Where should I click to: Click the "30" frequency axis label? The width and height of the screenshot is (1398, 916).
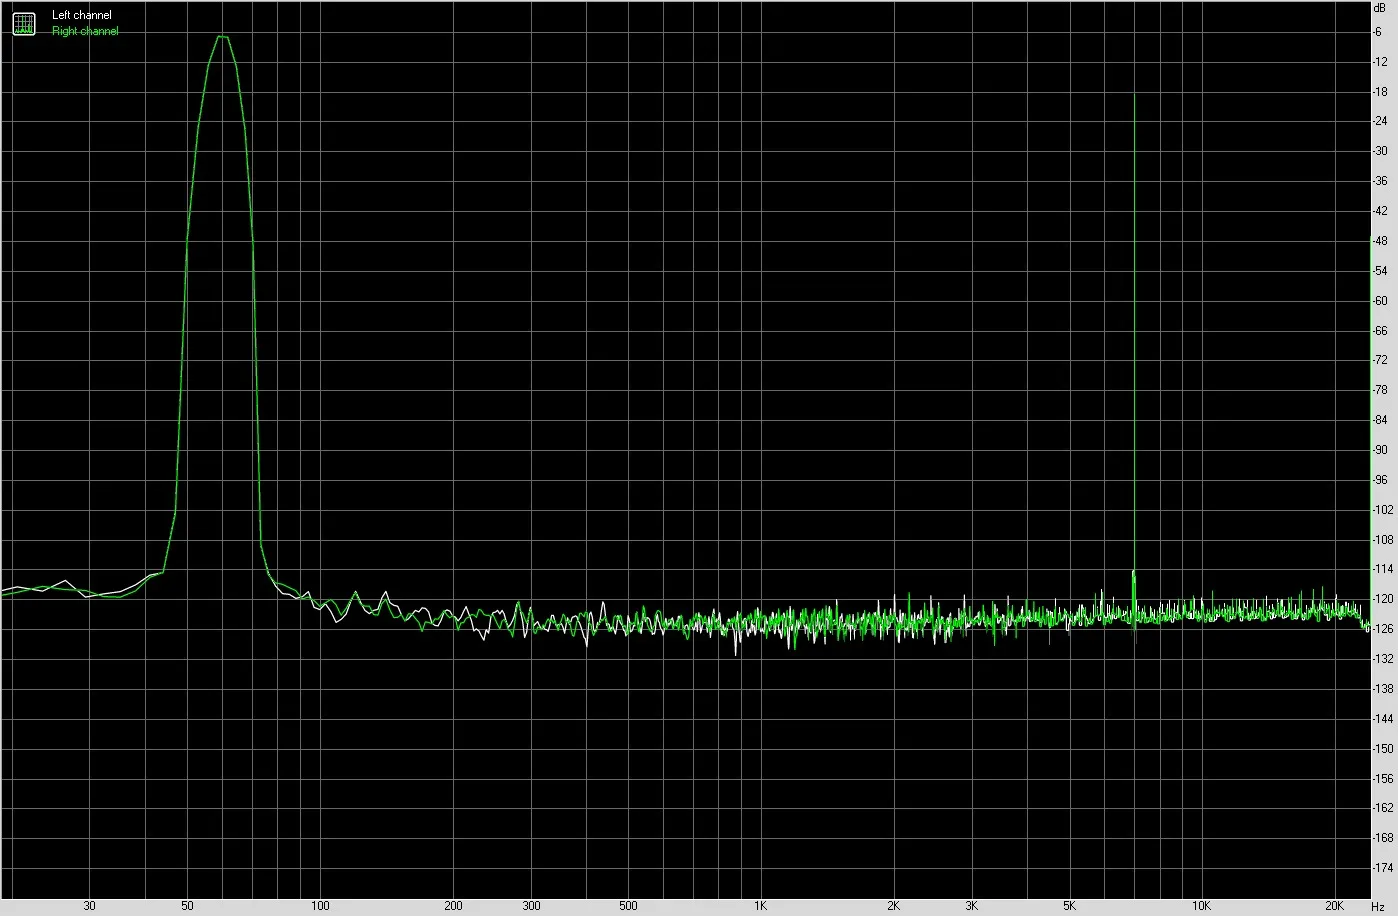[90, 906]
